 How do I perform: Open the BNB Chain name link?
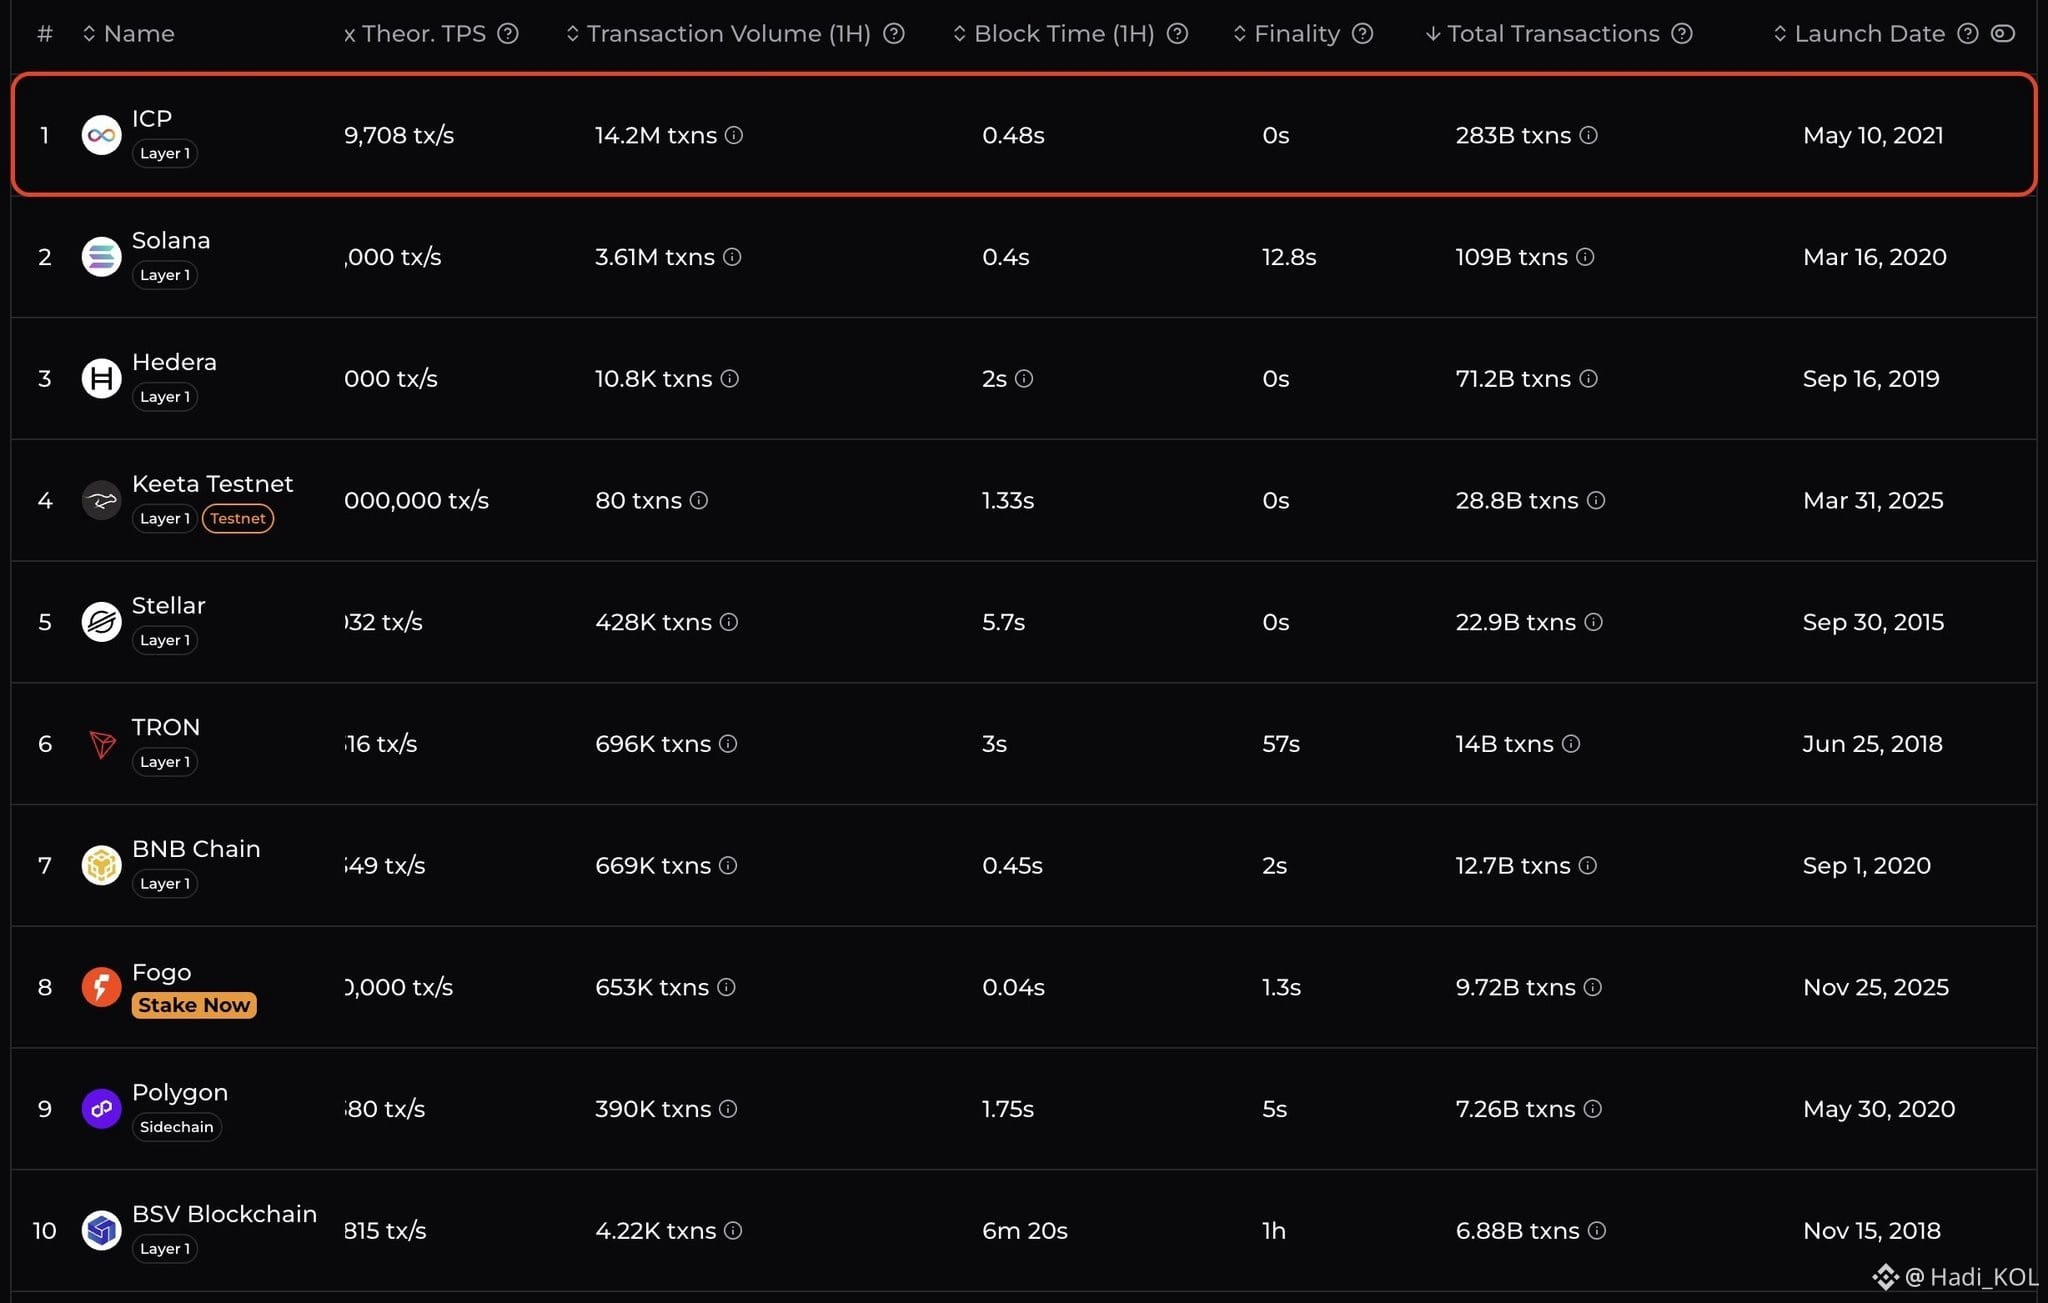[x=196, y=849]
